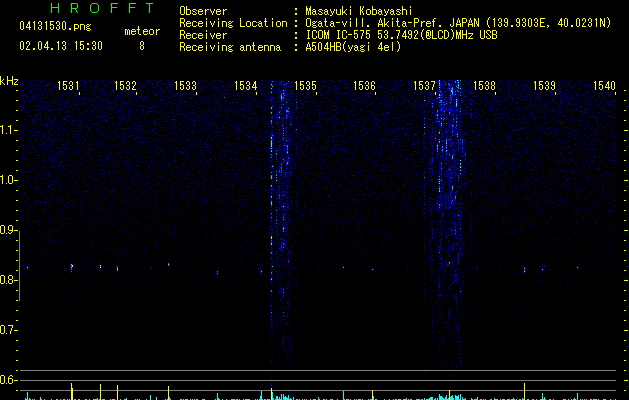Click the 1.1 kHz axis label
Image resolution: width=629 pixels, height=400 pixels.
pos(9,130)
